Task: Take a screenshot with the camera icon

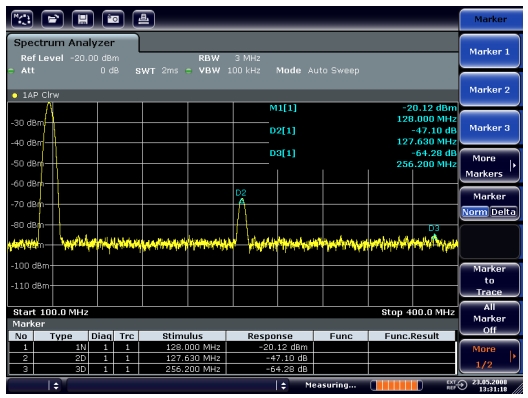Action: (x=113, y=19)
